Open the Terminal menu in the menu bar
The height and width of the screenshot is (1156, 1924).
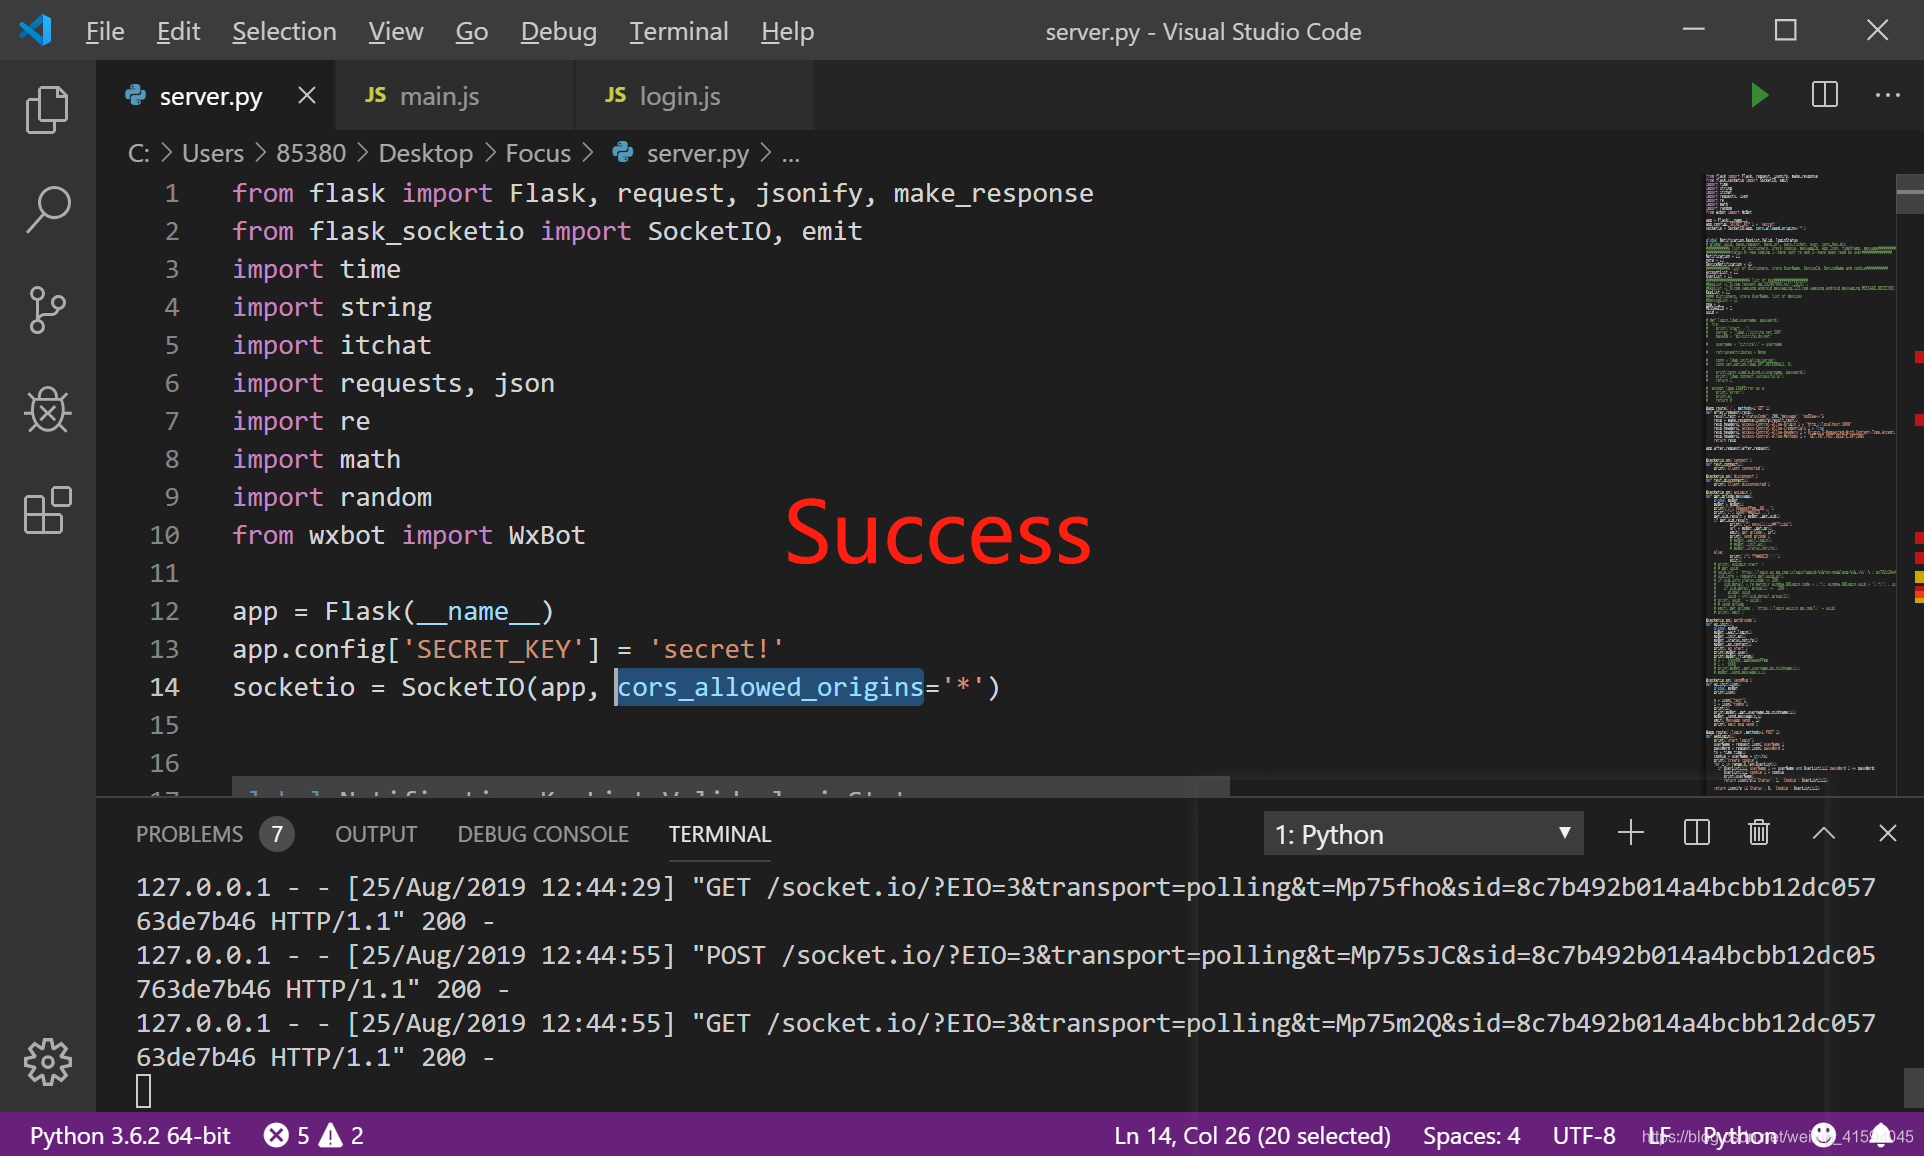pyautogui.click(x=679, y=31)
